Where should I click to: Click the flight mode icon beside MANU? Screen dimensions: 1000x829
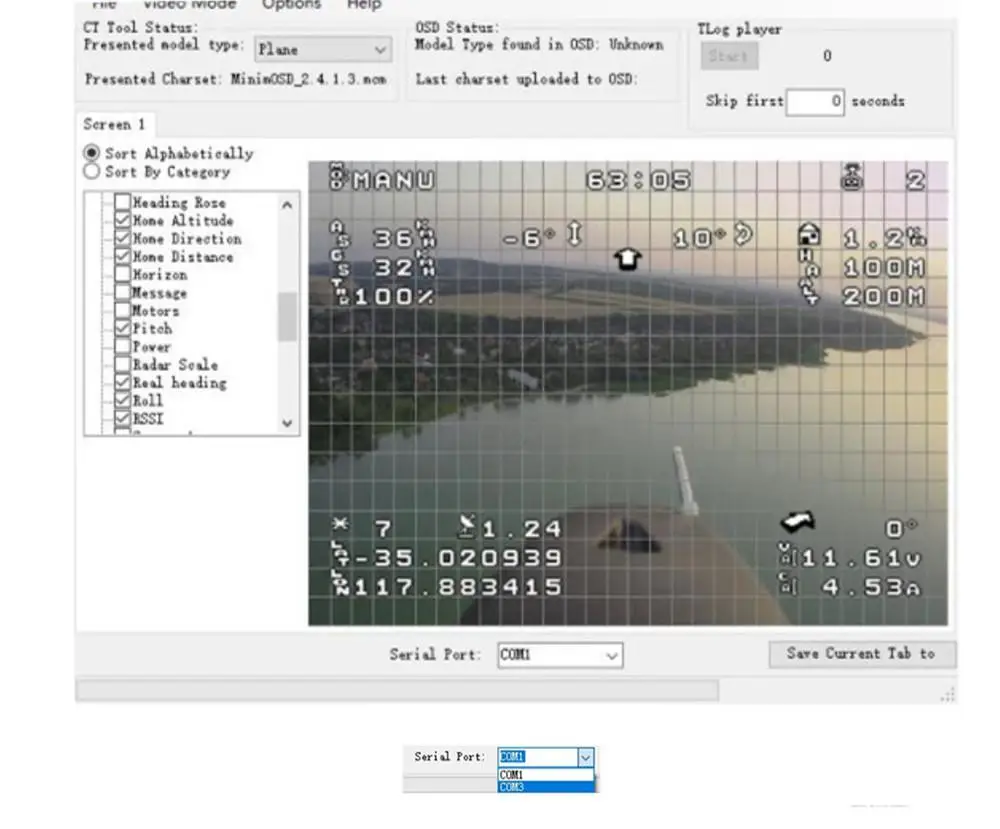(x=337, y=177)
